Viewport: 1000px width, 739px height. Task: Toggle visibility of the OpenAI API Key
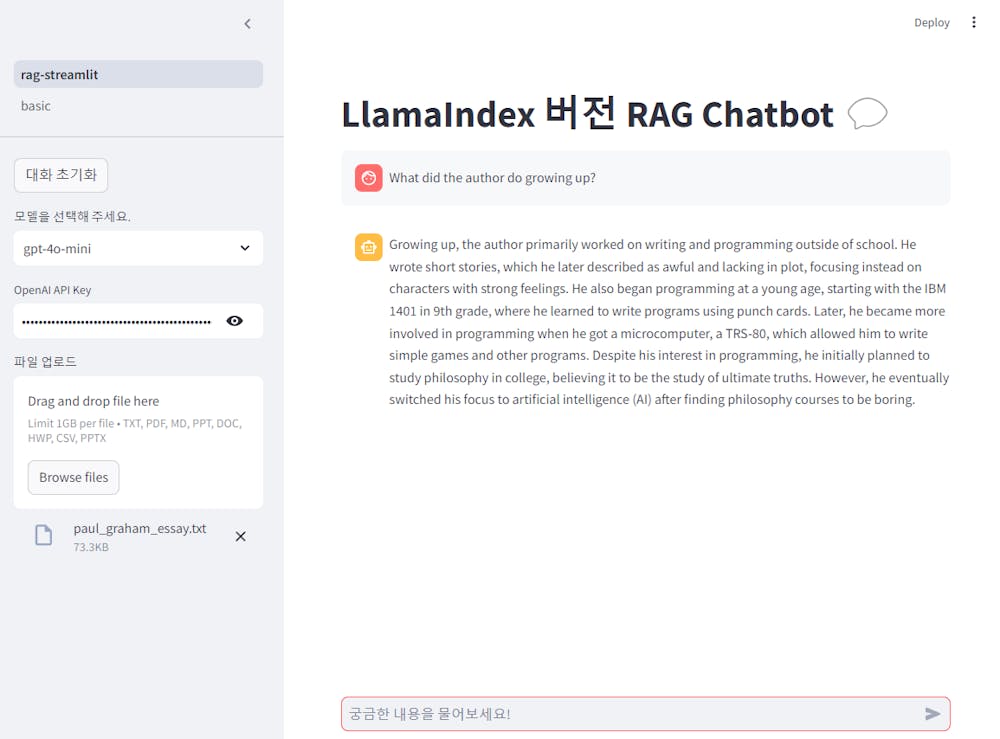click(235, 321)
